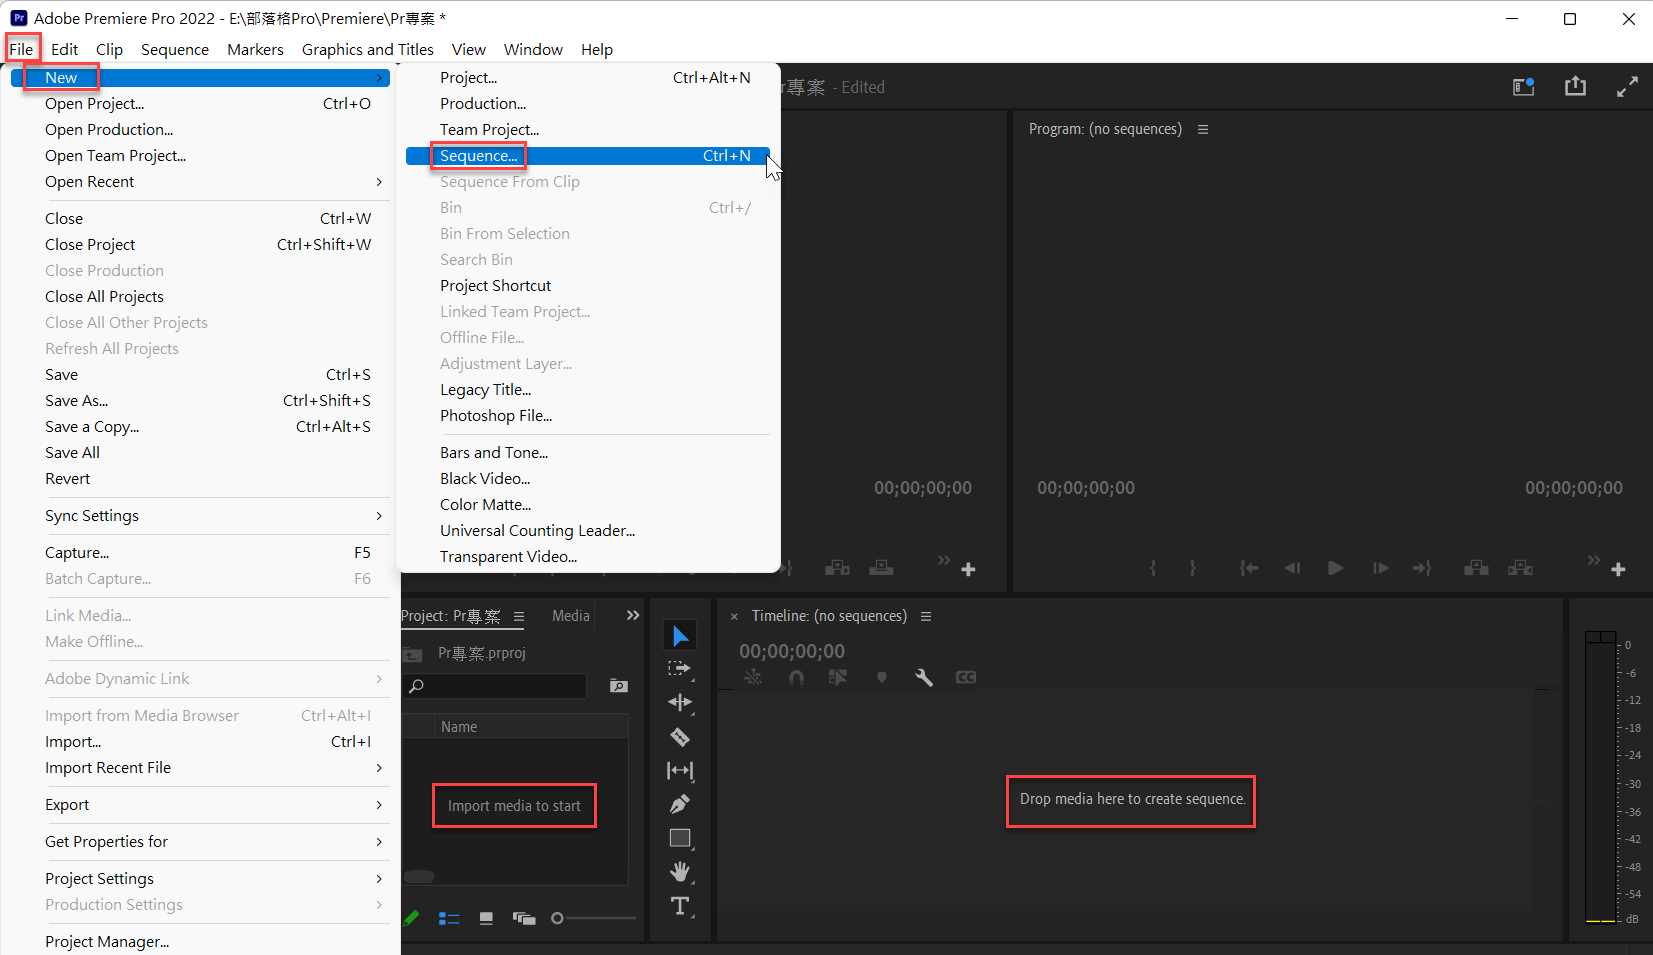Image resolution: width=1653 pixels, height=955 pixels.
Task: Select the Type tool
Action: [x=680, y=906]
